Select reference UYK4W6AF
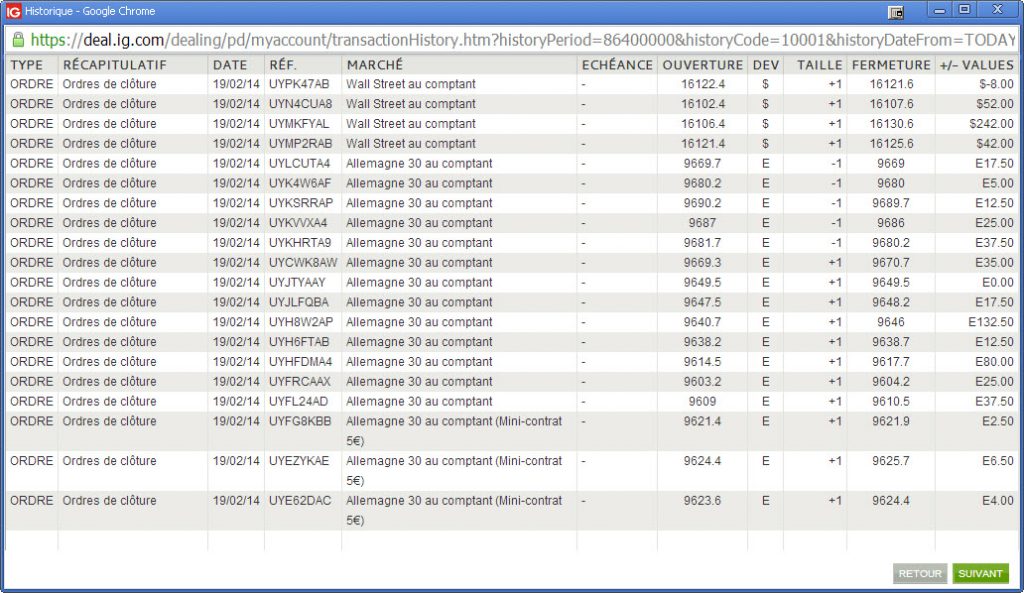This screenshot has height=593, width=1024. [300, 183]
